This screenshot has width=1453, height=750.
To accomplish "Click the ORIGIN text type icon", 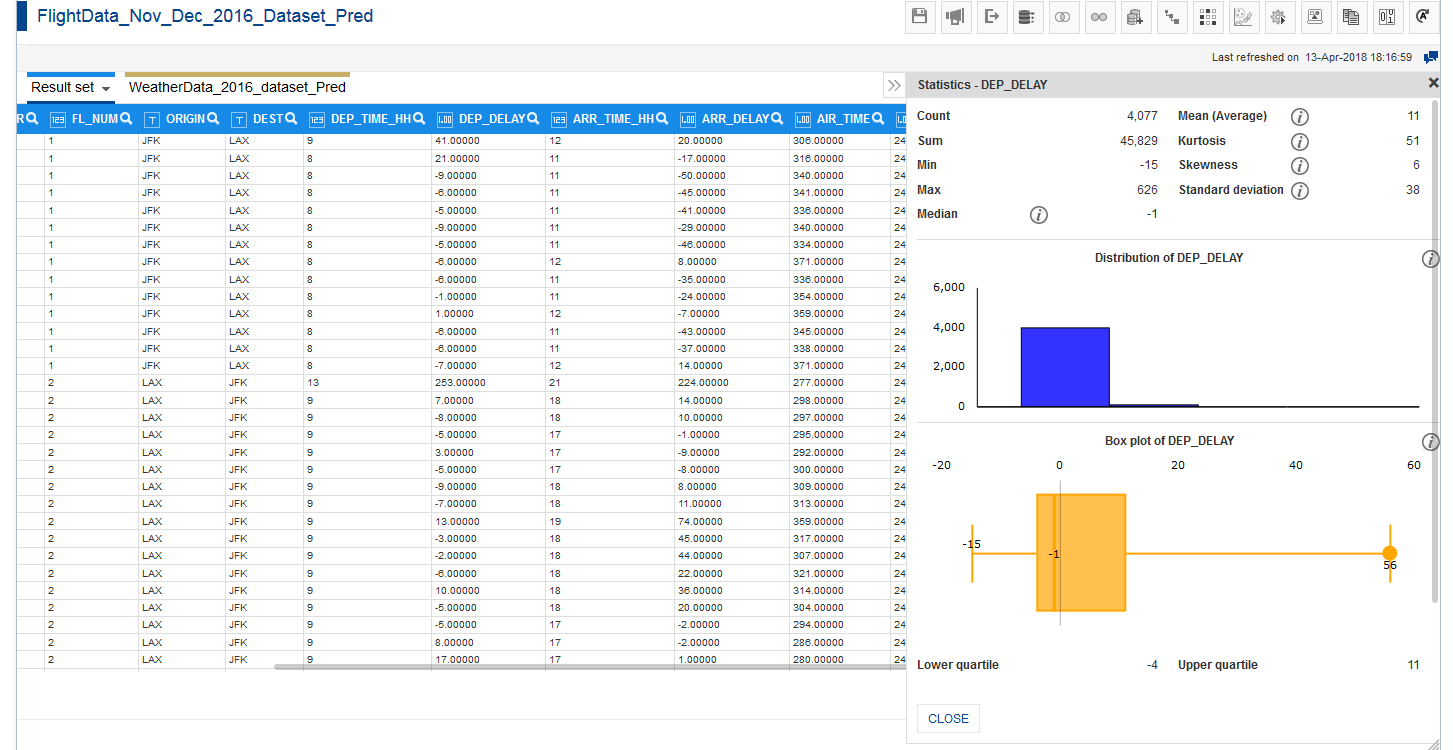I will tap(152, 119).
